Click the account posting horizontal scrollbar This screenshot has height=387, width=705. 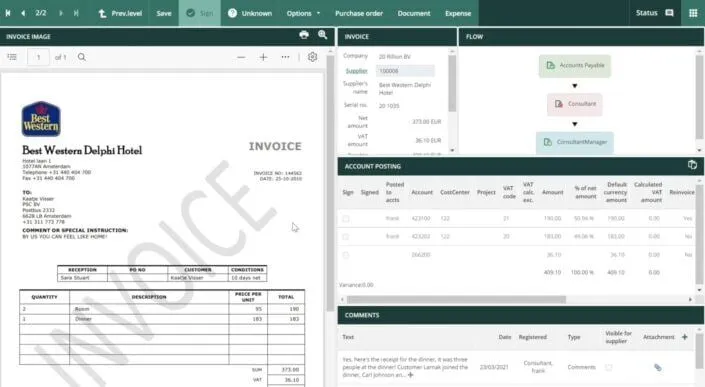point(456,299)
